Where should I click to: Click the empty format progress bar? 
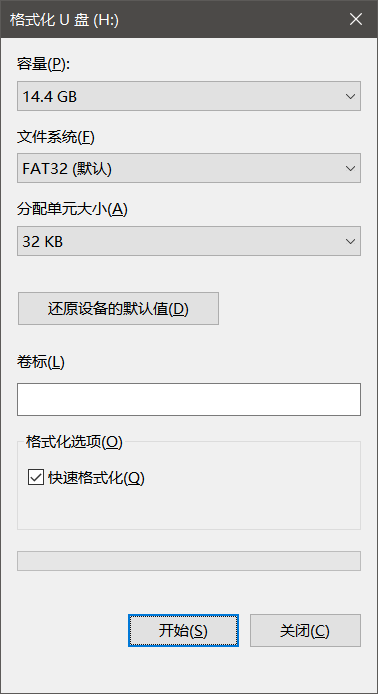pyautogui.click(x=189, y=561)
